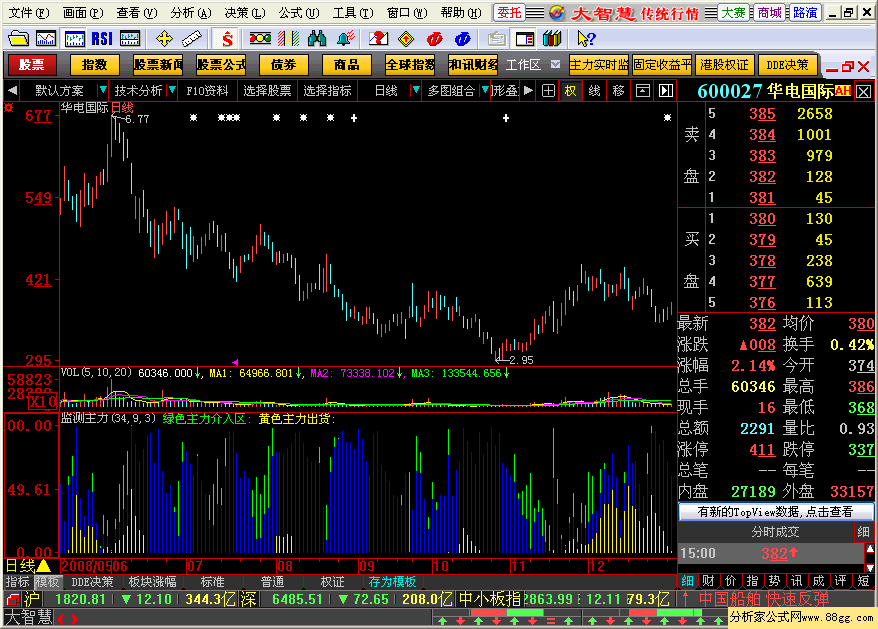Click 选择股票 in the chart toolbar
The width and height of the screenshot is (878, 629).
(x=267, y=90)
